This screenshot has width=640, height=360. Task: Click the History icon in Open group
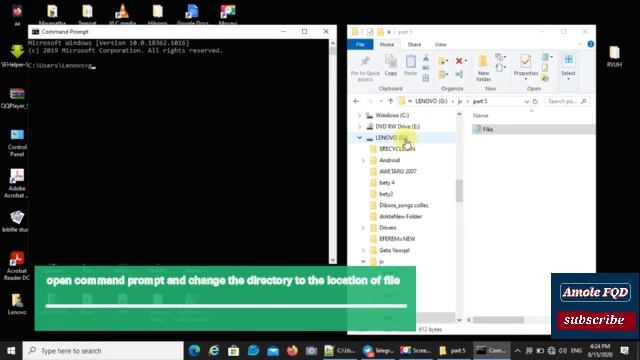(545, 78)
